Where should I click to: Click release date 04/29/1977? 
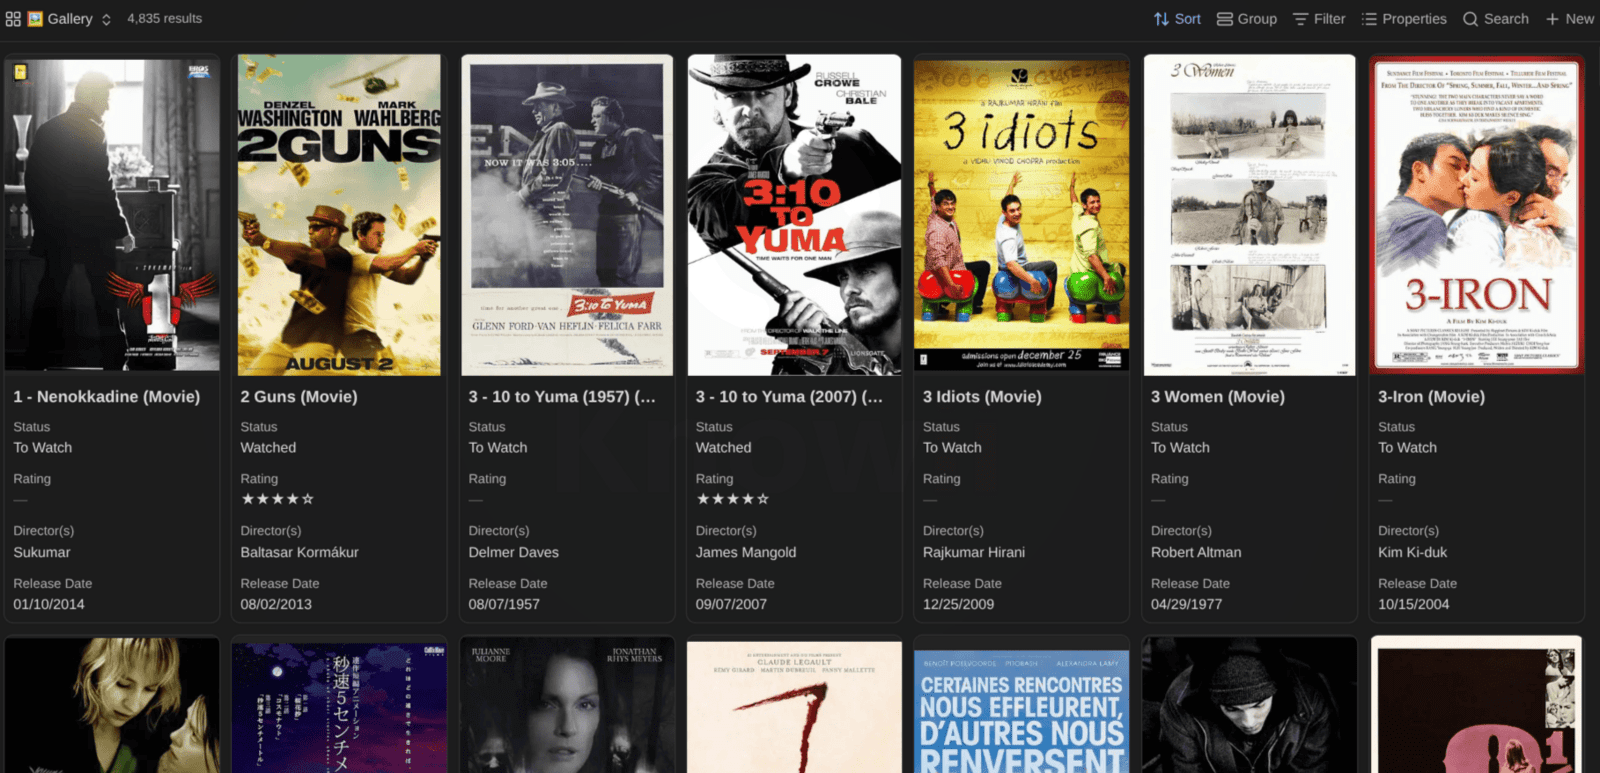pyautogui.click(x=1187, y=604)
